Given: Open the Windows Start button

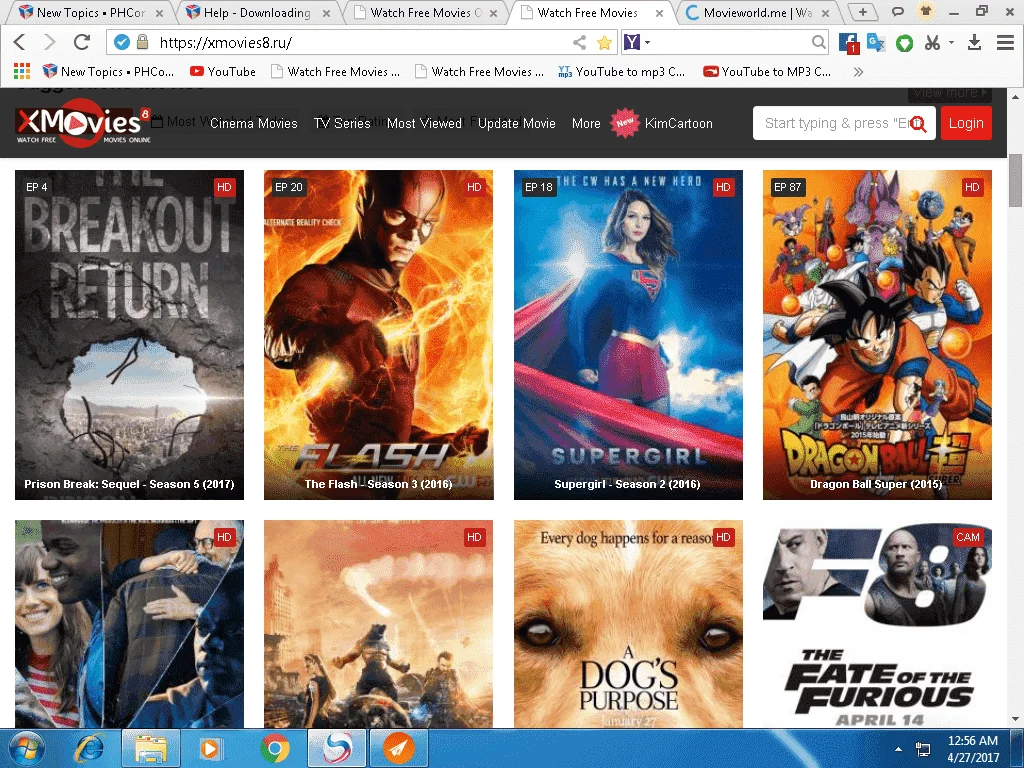Looking at the screenshot, I should tap(27, 748).
